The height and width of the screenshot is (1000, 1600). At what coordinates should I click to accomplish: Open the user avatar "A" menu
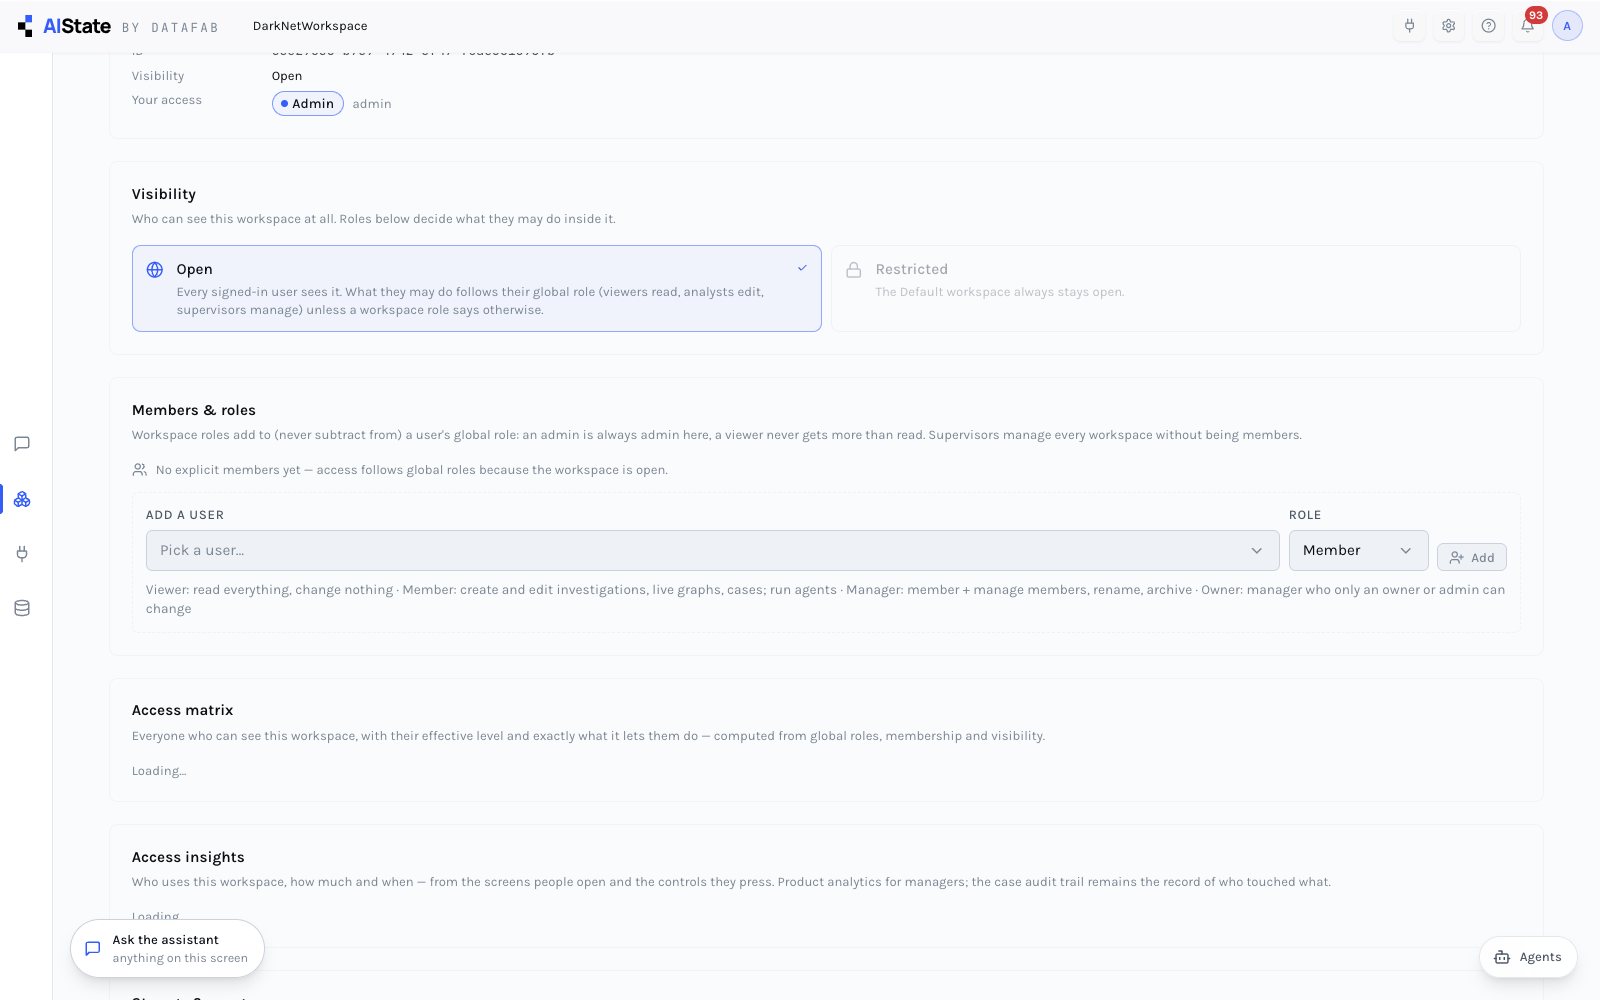1567,26
